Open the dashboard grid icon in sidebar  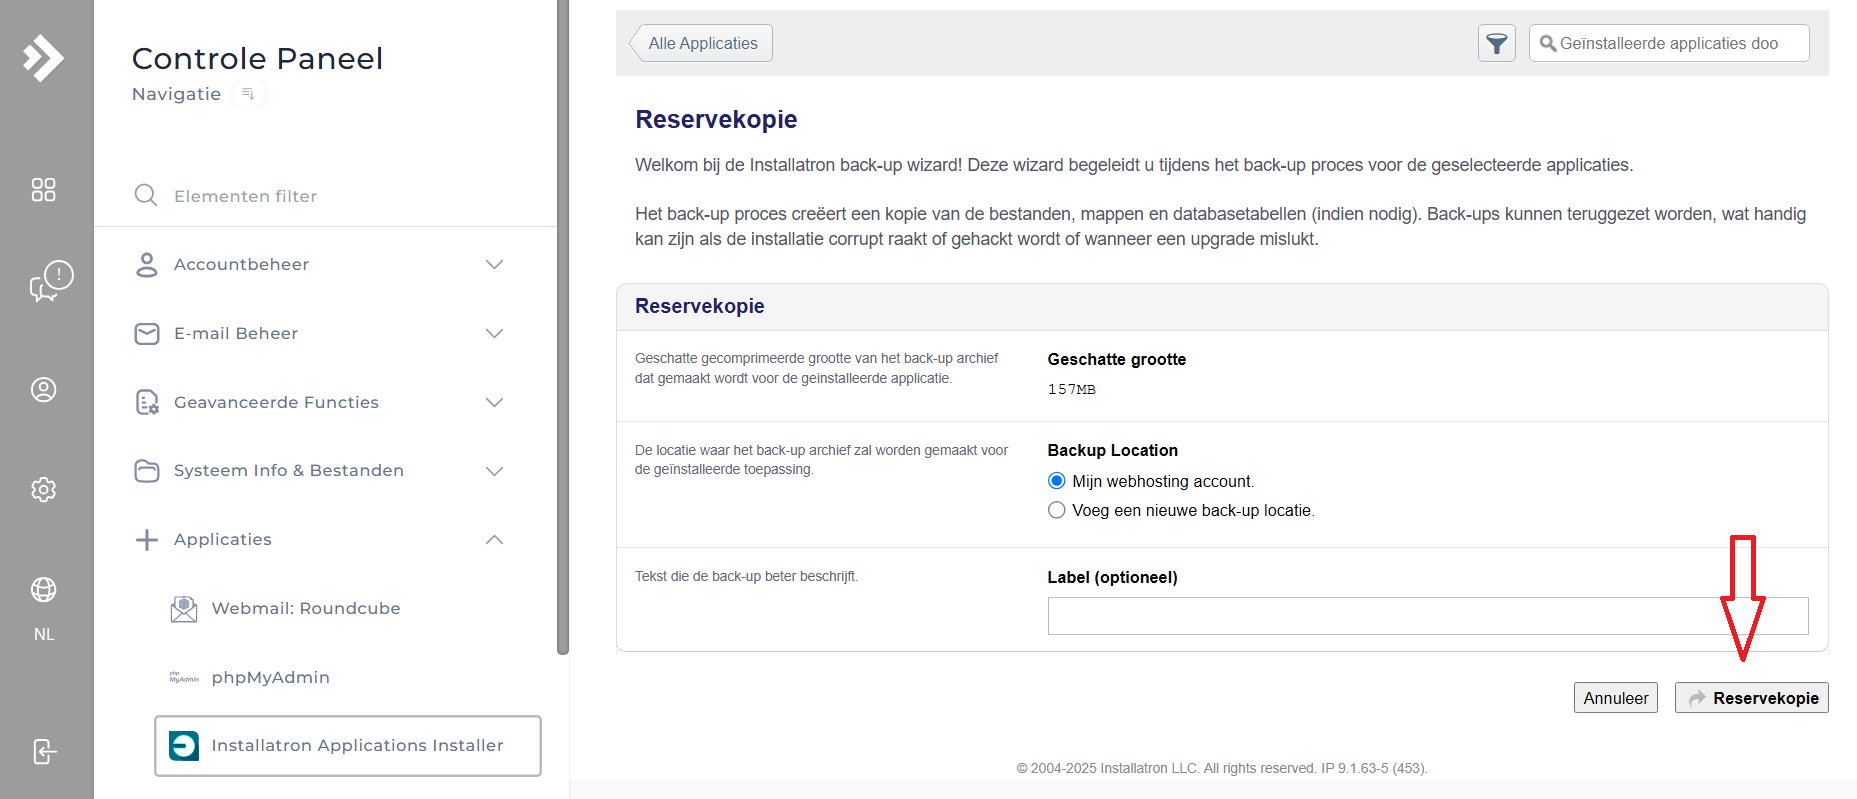[43, 190]
